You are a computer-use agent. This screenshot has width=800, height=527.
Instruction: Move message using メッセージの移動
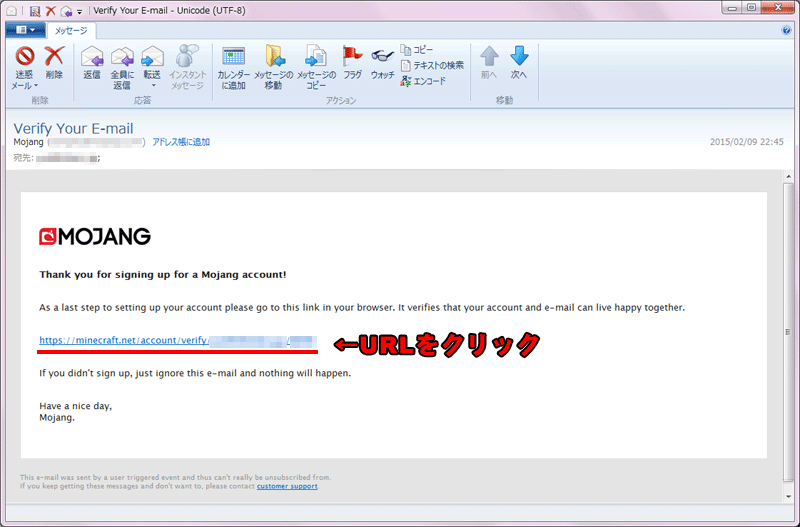(273, 68)
